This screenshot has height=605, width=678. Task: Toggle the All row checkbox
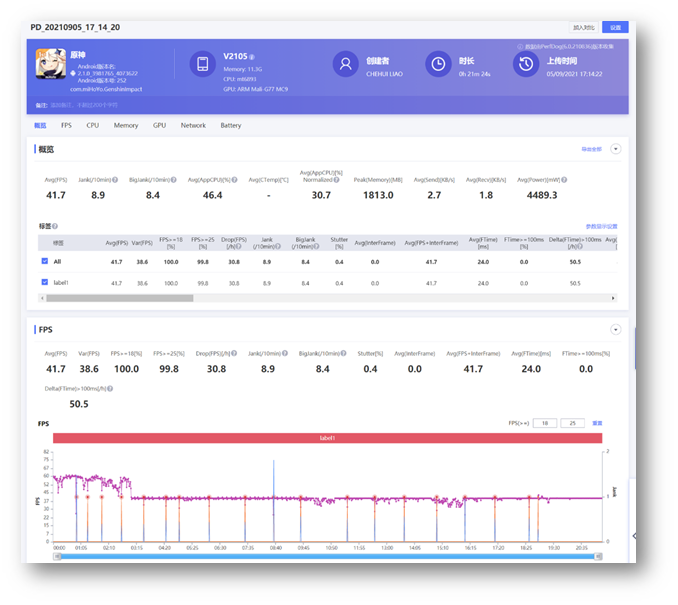[45, 261]
